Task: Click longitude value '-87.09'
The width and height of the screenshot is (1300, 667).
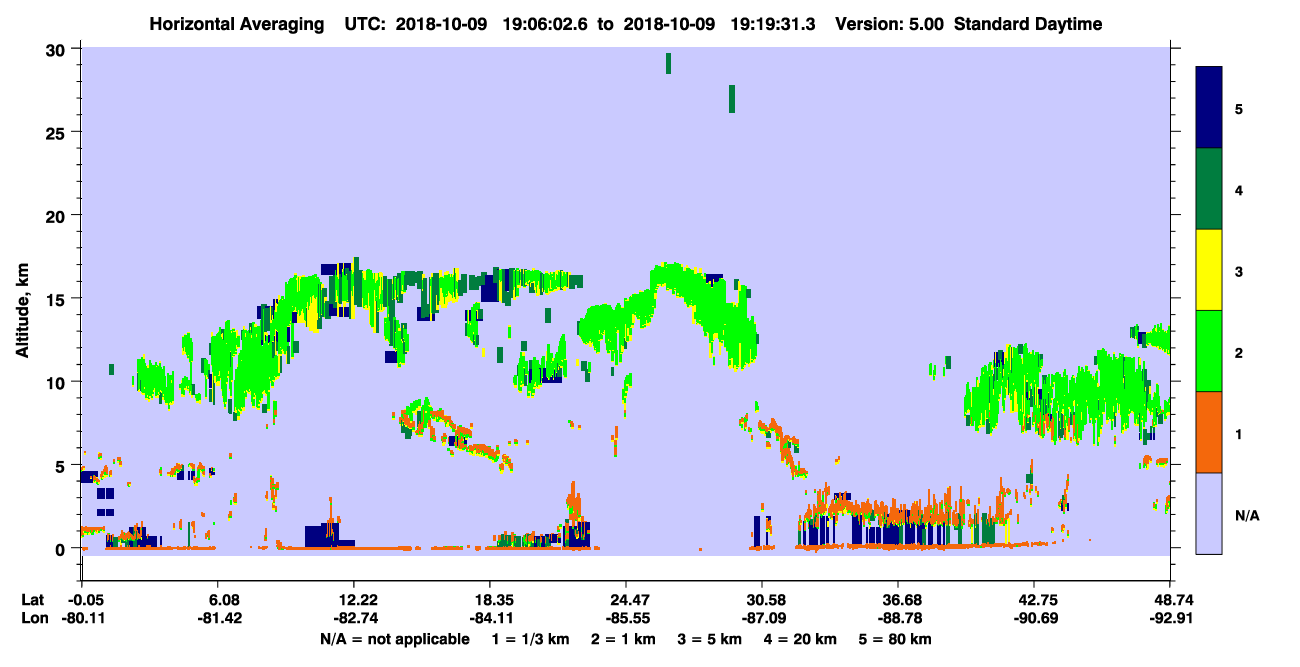Action: pyautogui.click(x=763, y=619)
